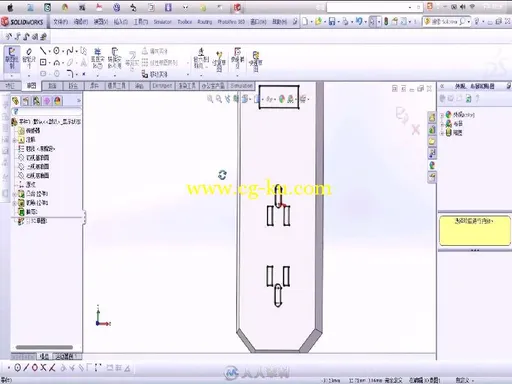Create a new document with New icon
512x384 pixels.
coord(305,22)
